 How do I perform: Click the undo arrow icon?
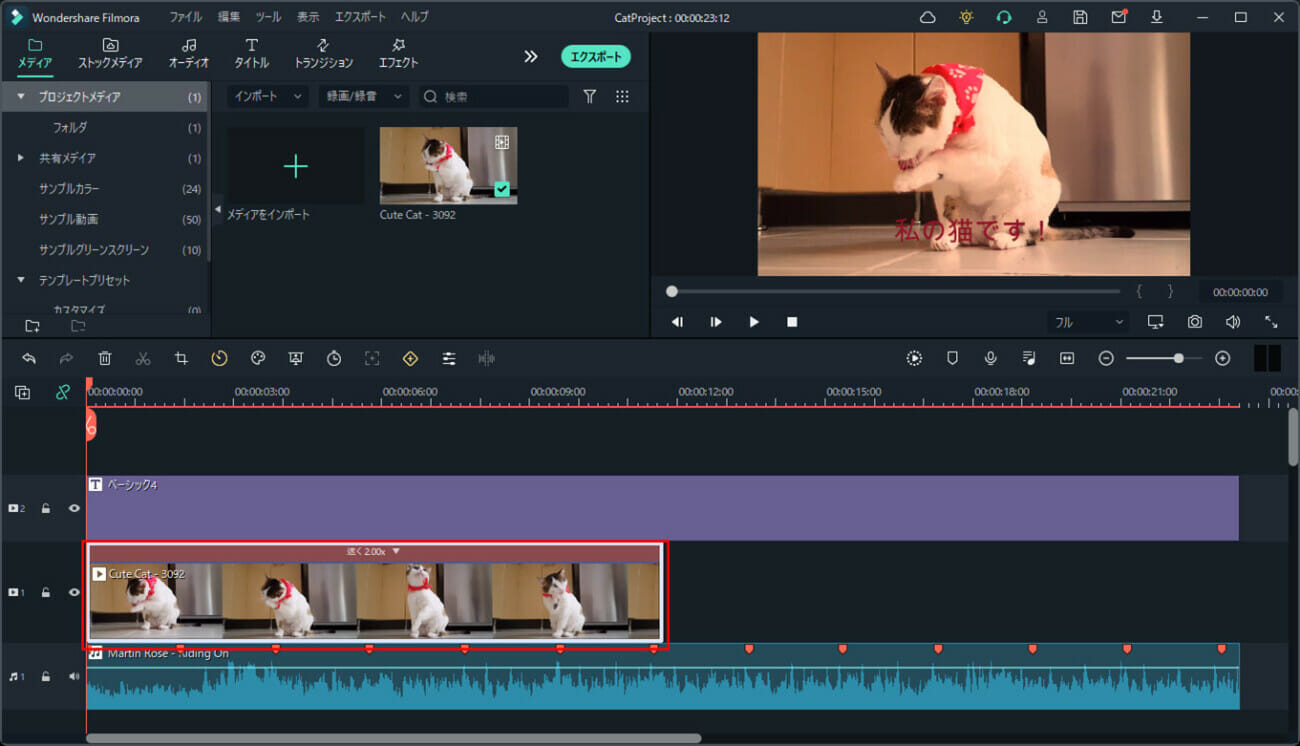pos(29,358)
